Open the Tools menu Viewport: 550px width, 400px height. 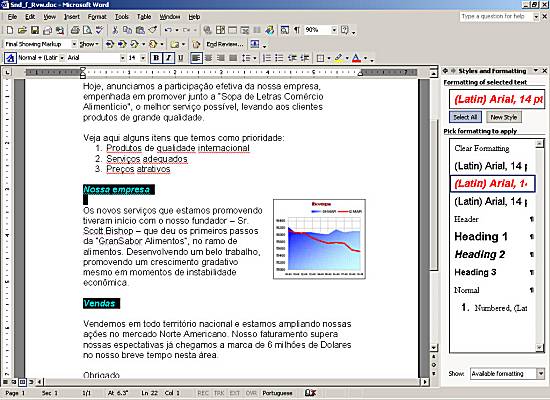click(122, 16)
